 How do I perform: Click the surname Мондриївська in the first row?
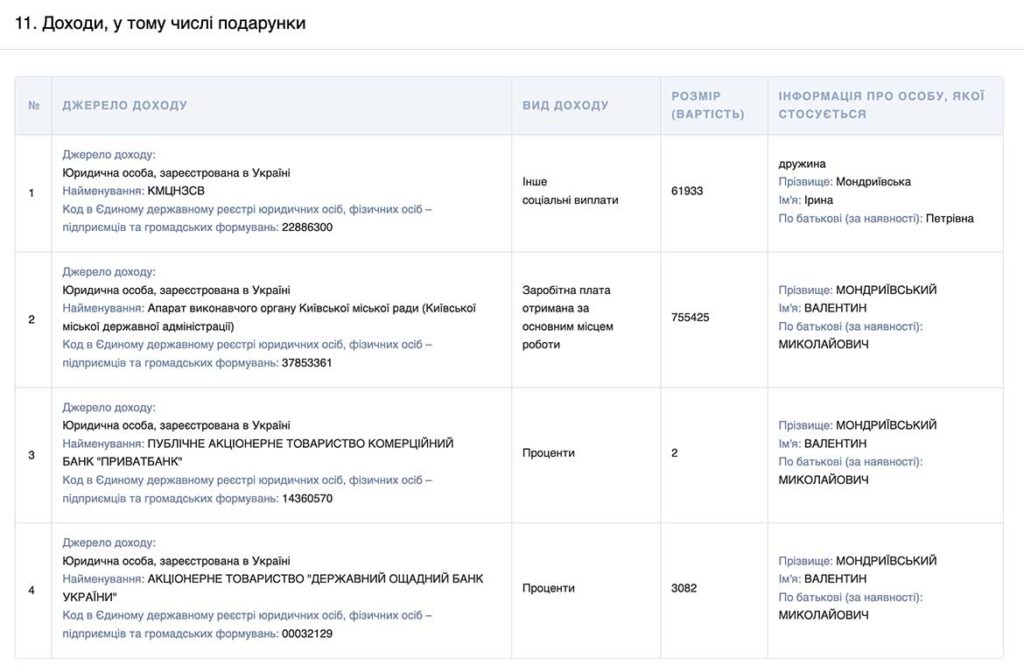click(873, 182)
